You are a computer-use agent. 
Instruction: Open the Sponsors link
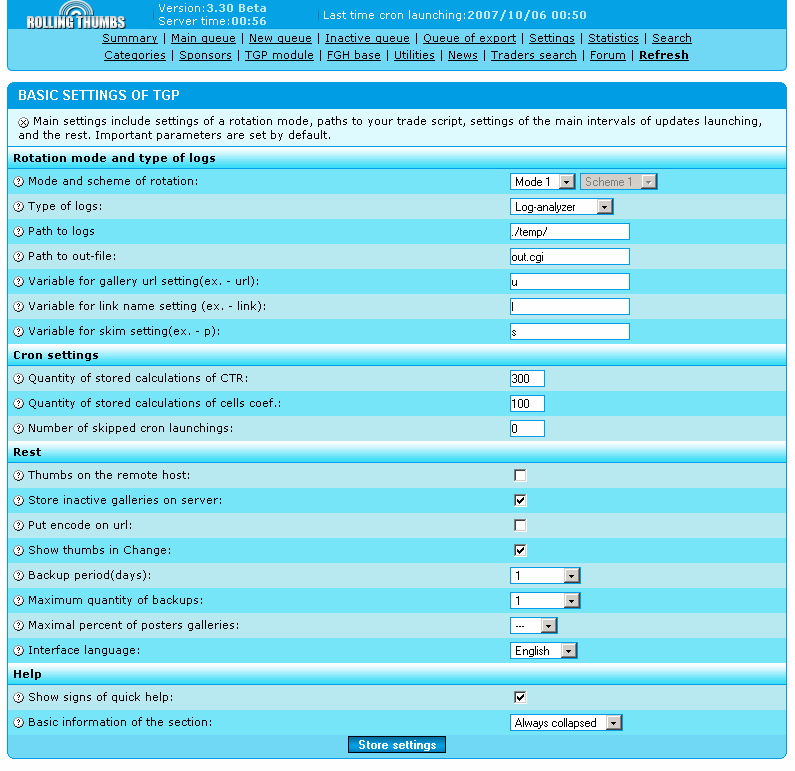click(x=205, y=55)
